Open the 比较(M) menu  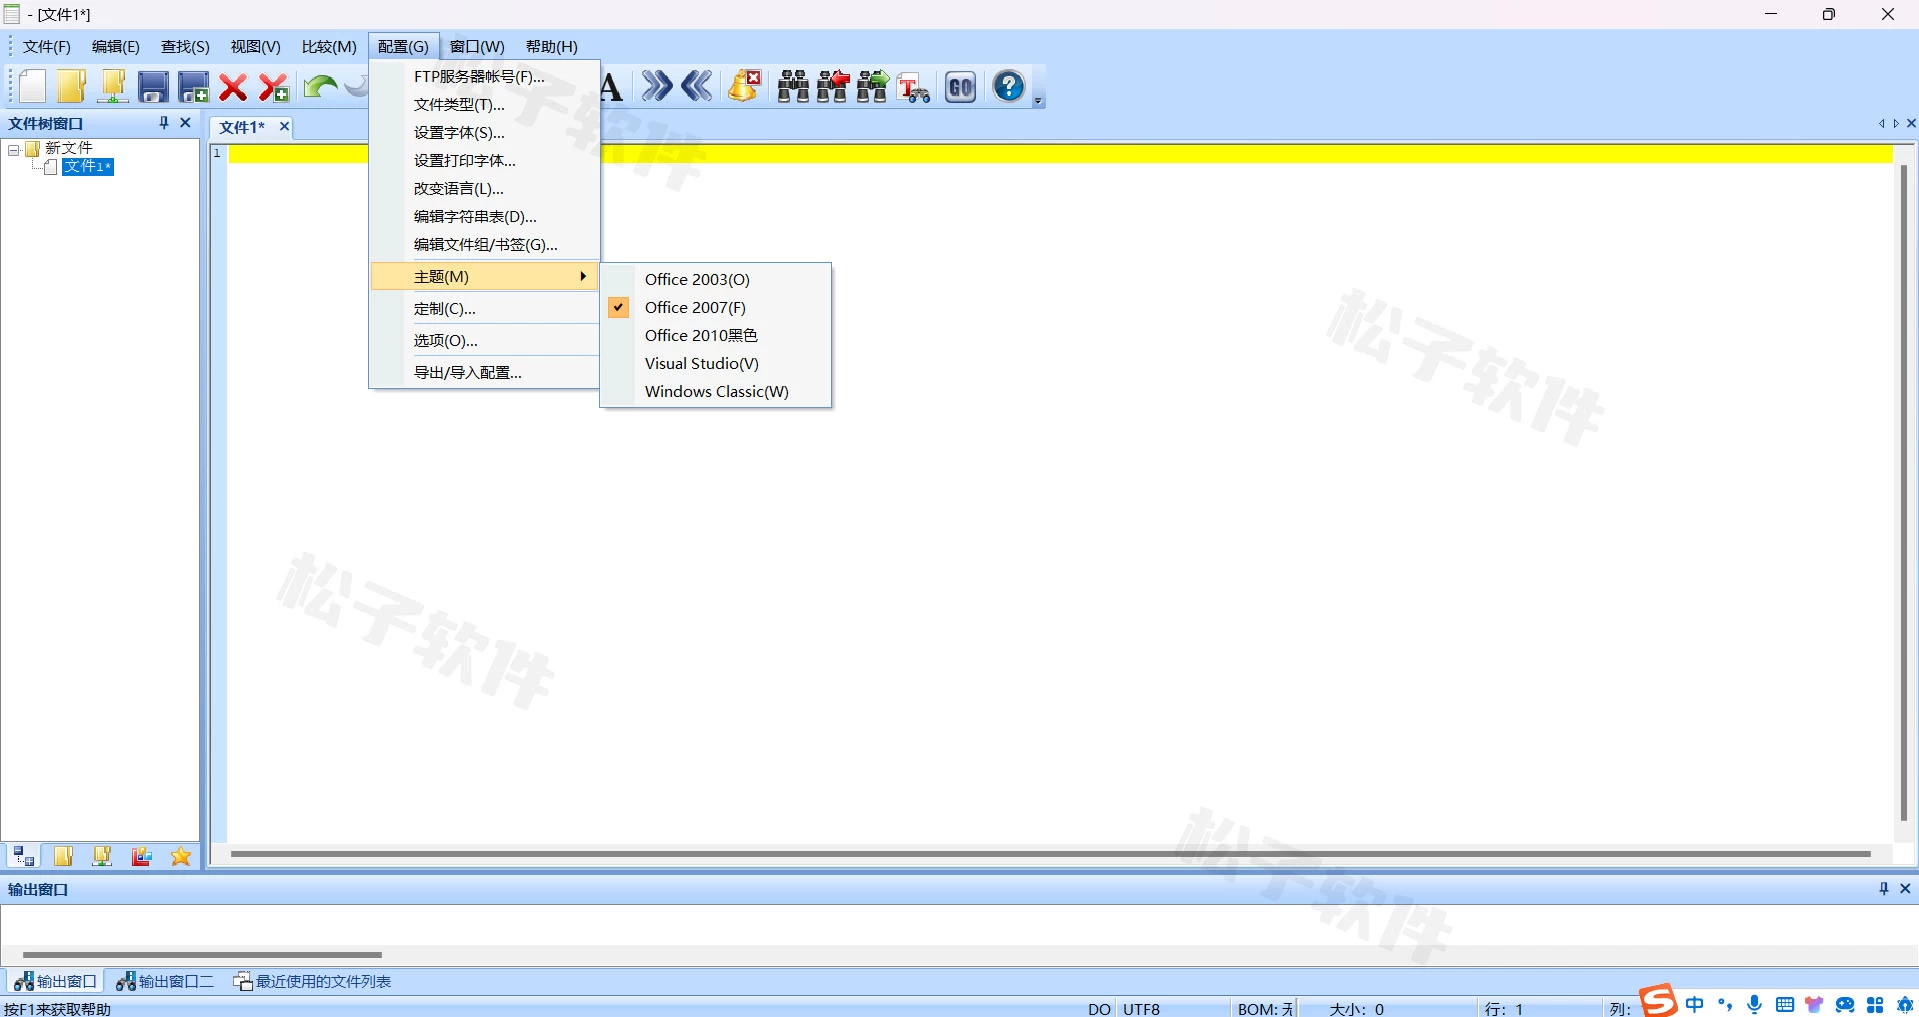coord(329,46)
